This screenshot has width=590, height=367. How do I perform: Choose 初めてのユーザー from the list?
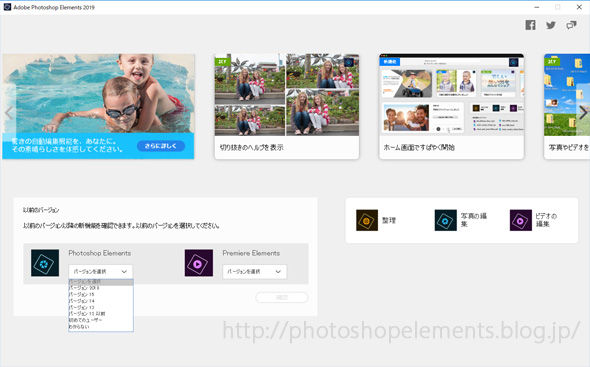(101, 320)
